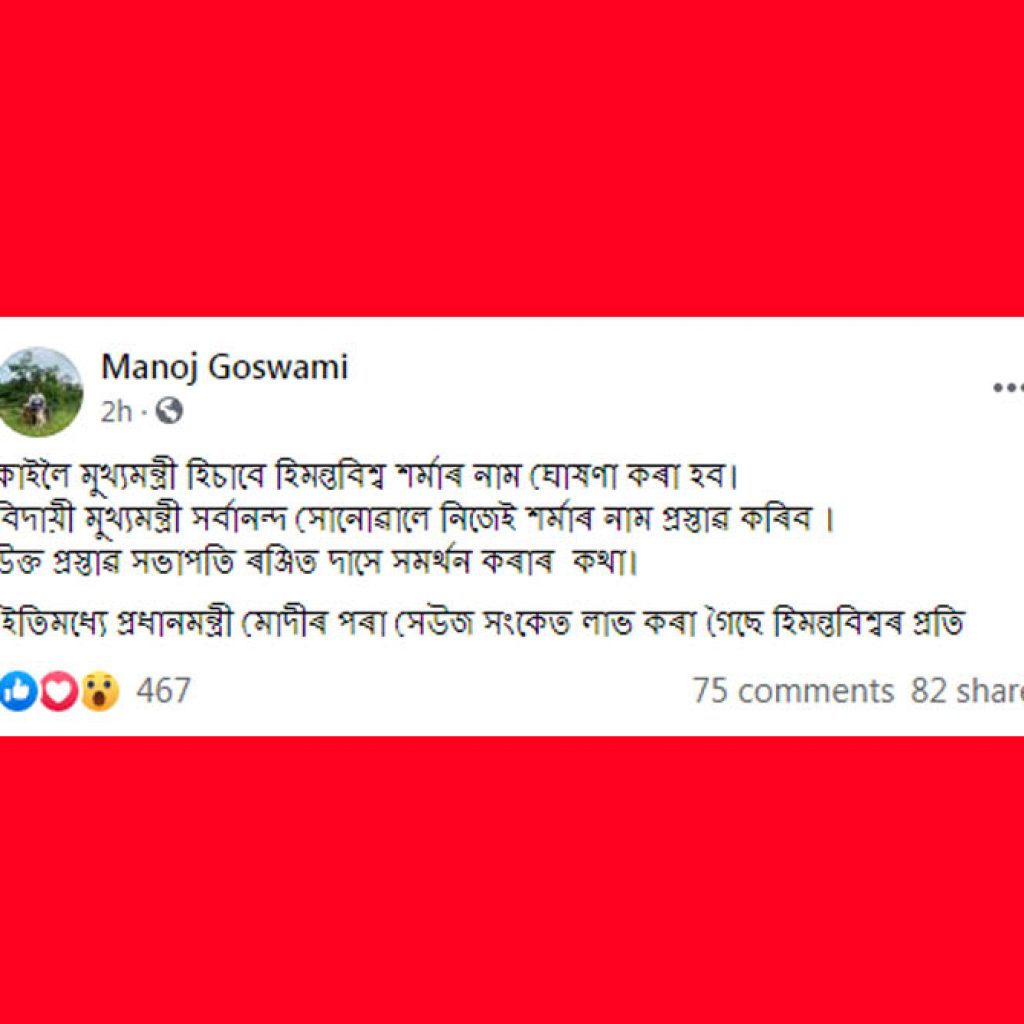Open the Manoj Goswami profile name link
1024x1024 pixels.
click(225, 368)
